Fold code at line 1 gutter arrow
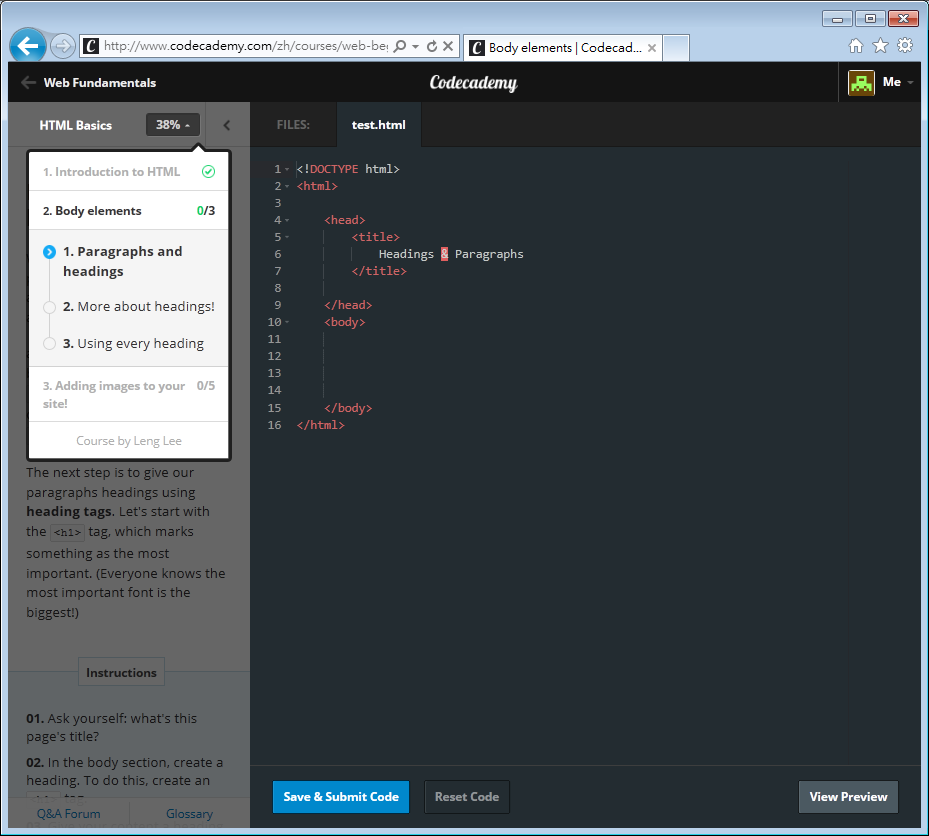The image size is (929, 836). (287, 169)
